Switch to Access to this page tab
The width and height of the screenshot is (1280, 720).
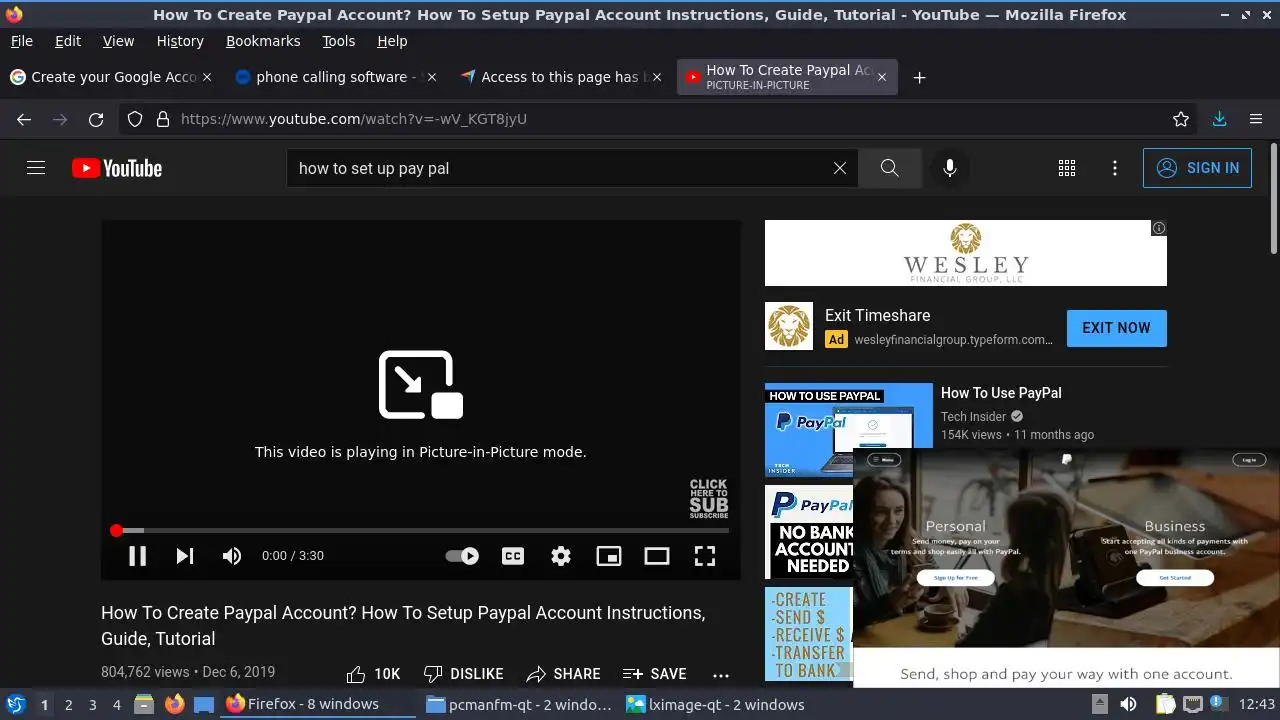tap(560, 77)
